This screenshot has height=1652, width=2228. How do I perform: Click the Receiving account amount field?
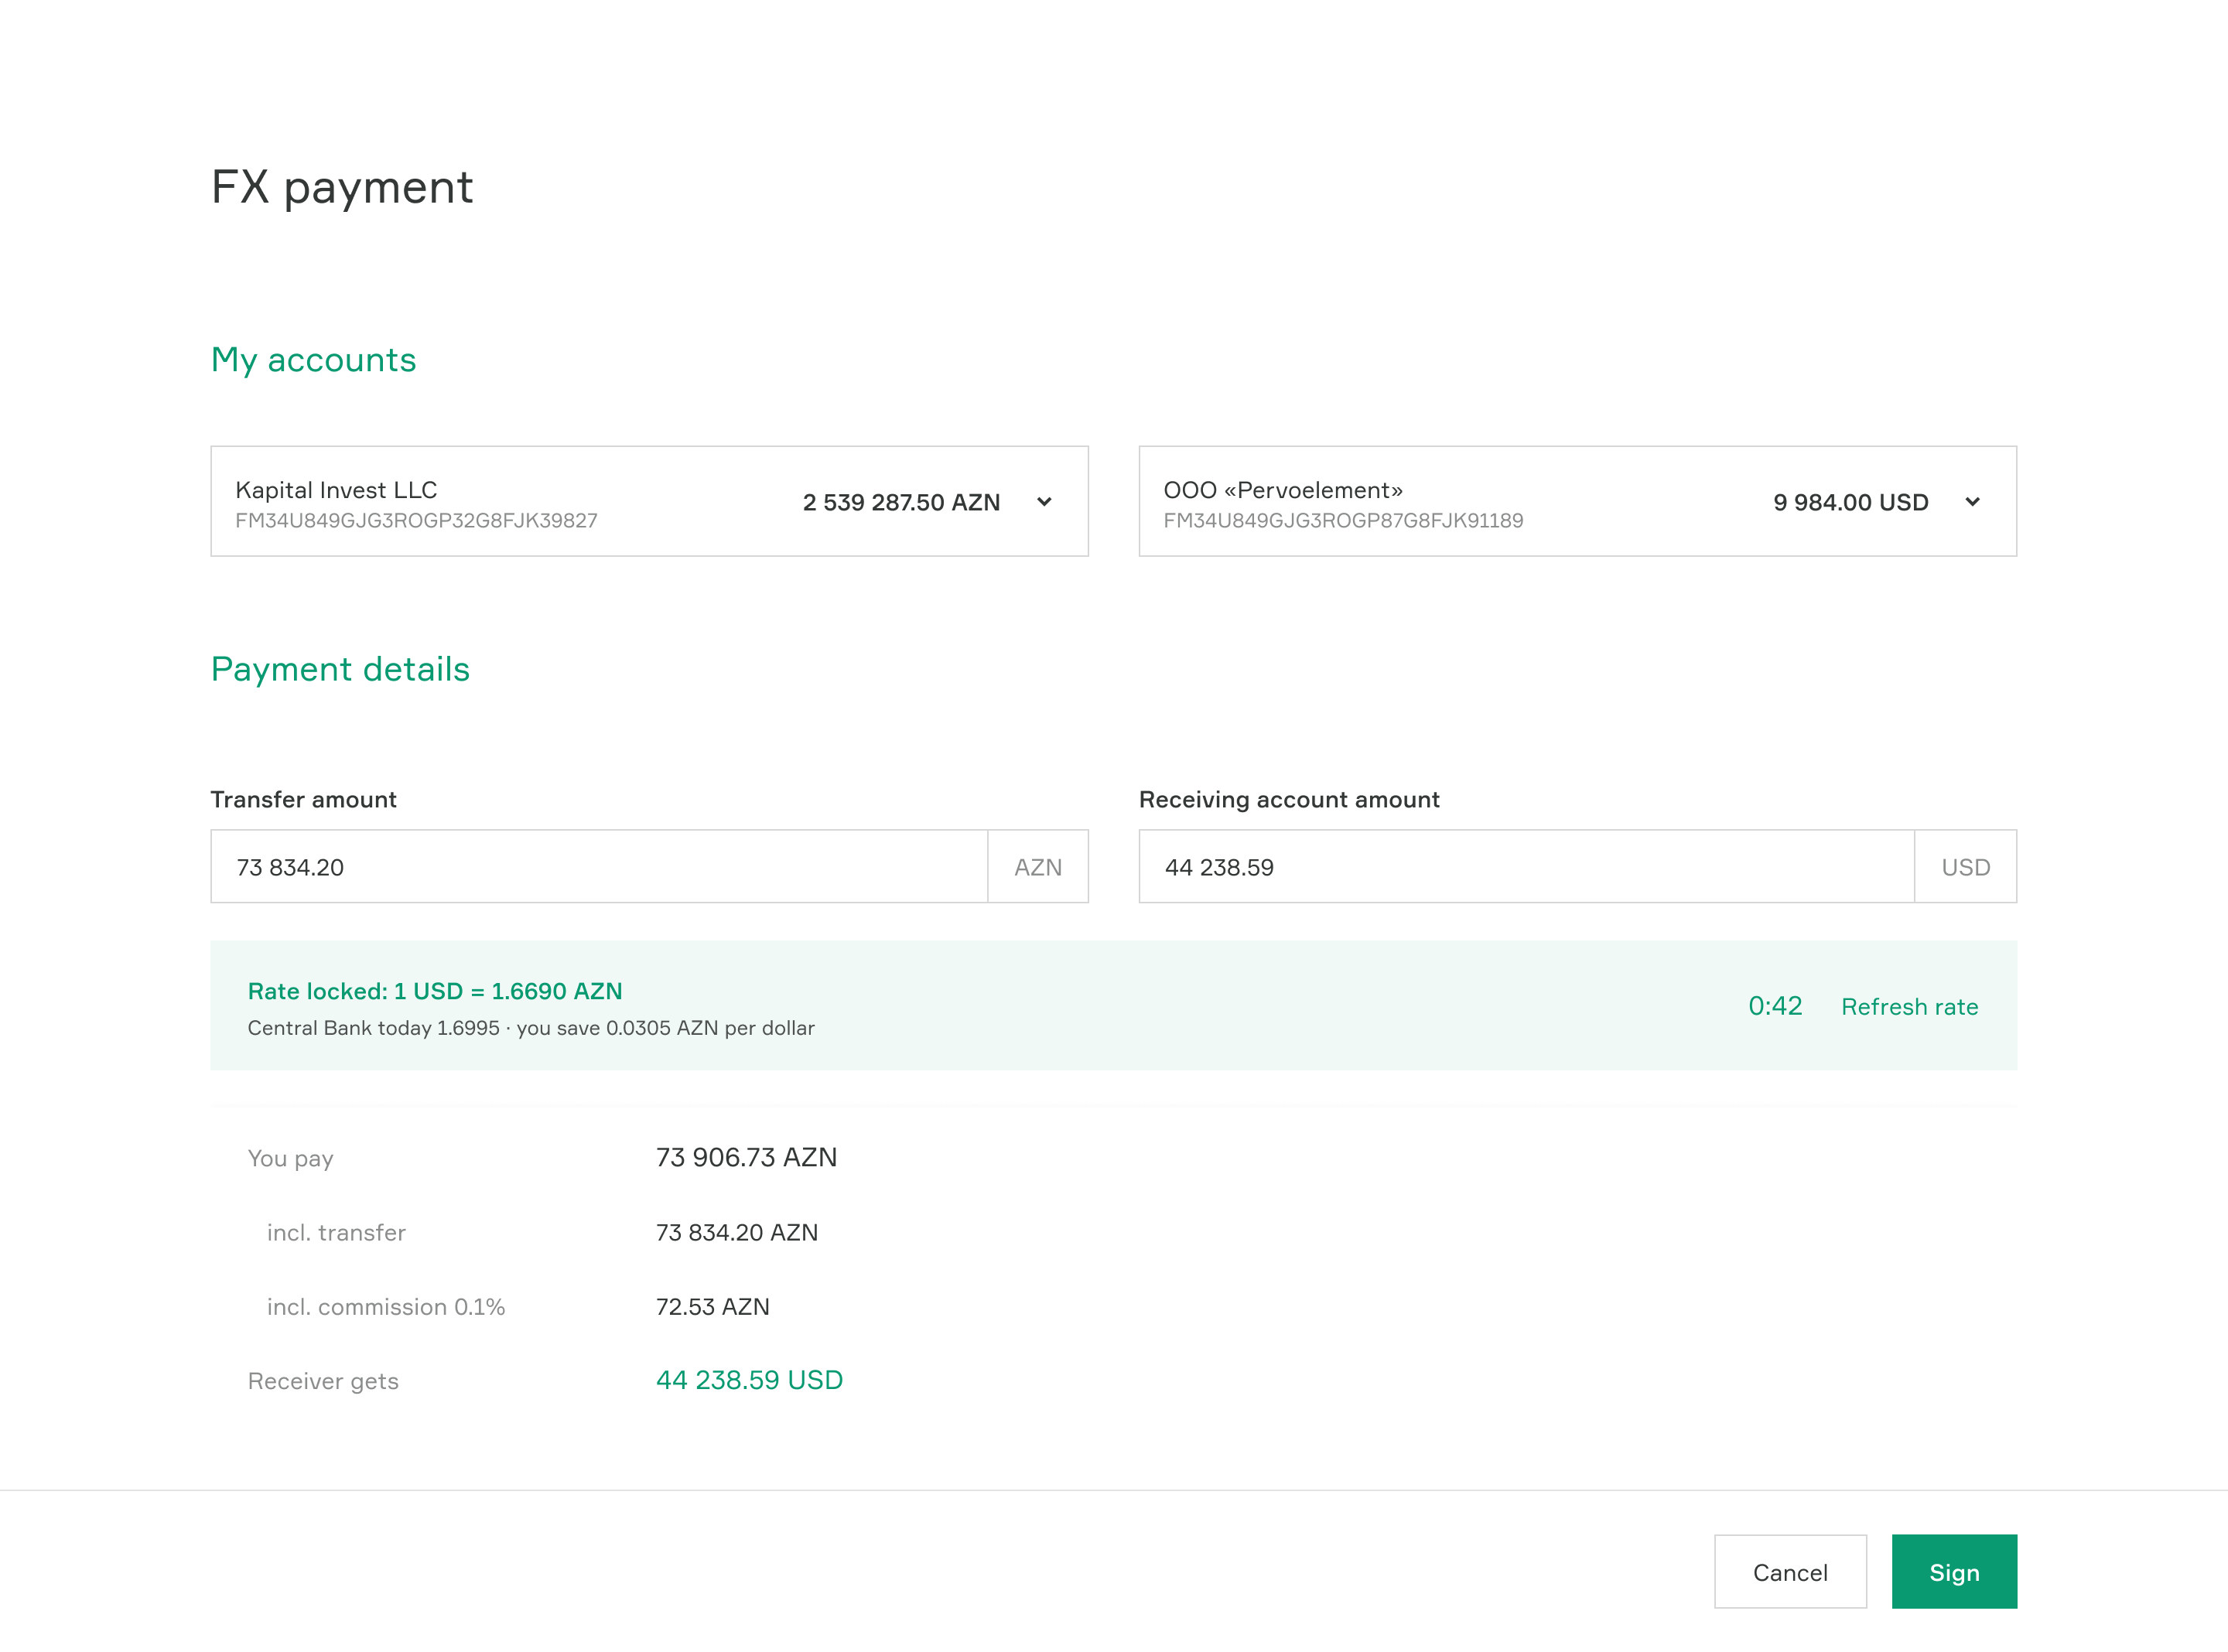point(1527,866)
